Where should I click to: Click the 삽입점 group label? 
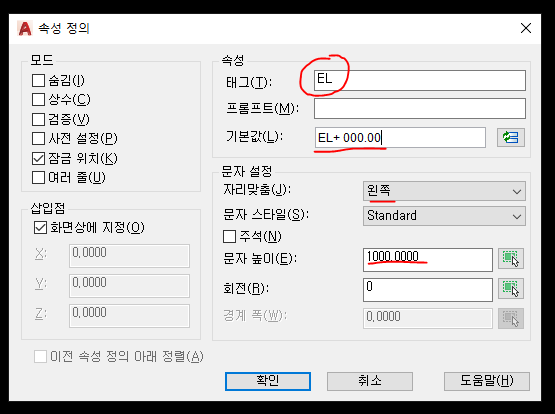click(48, 208)
